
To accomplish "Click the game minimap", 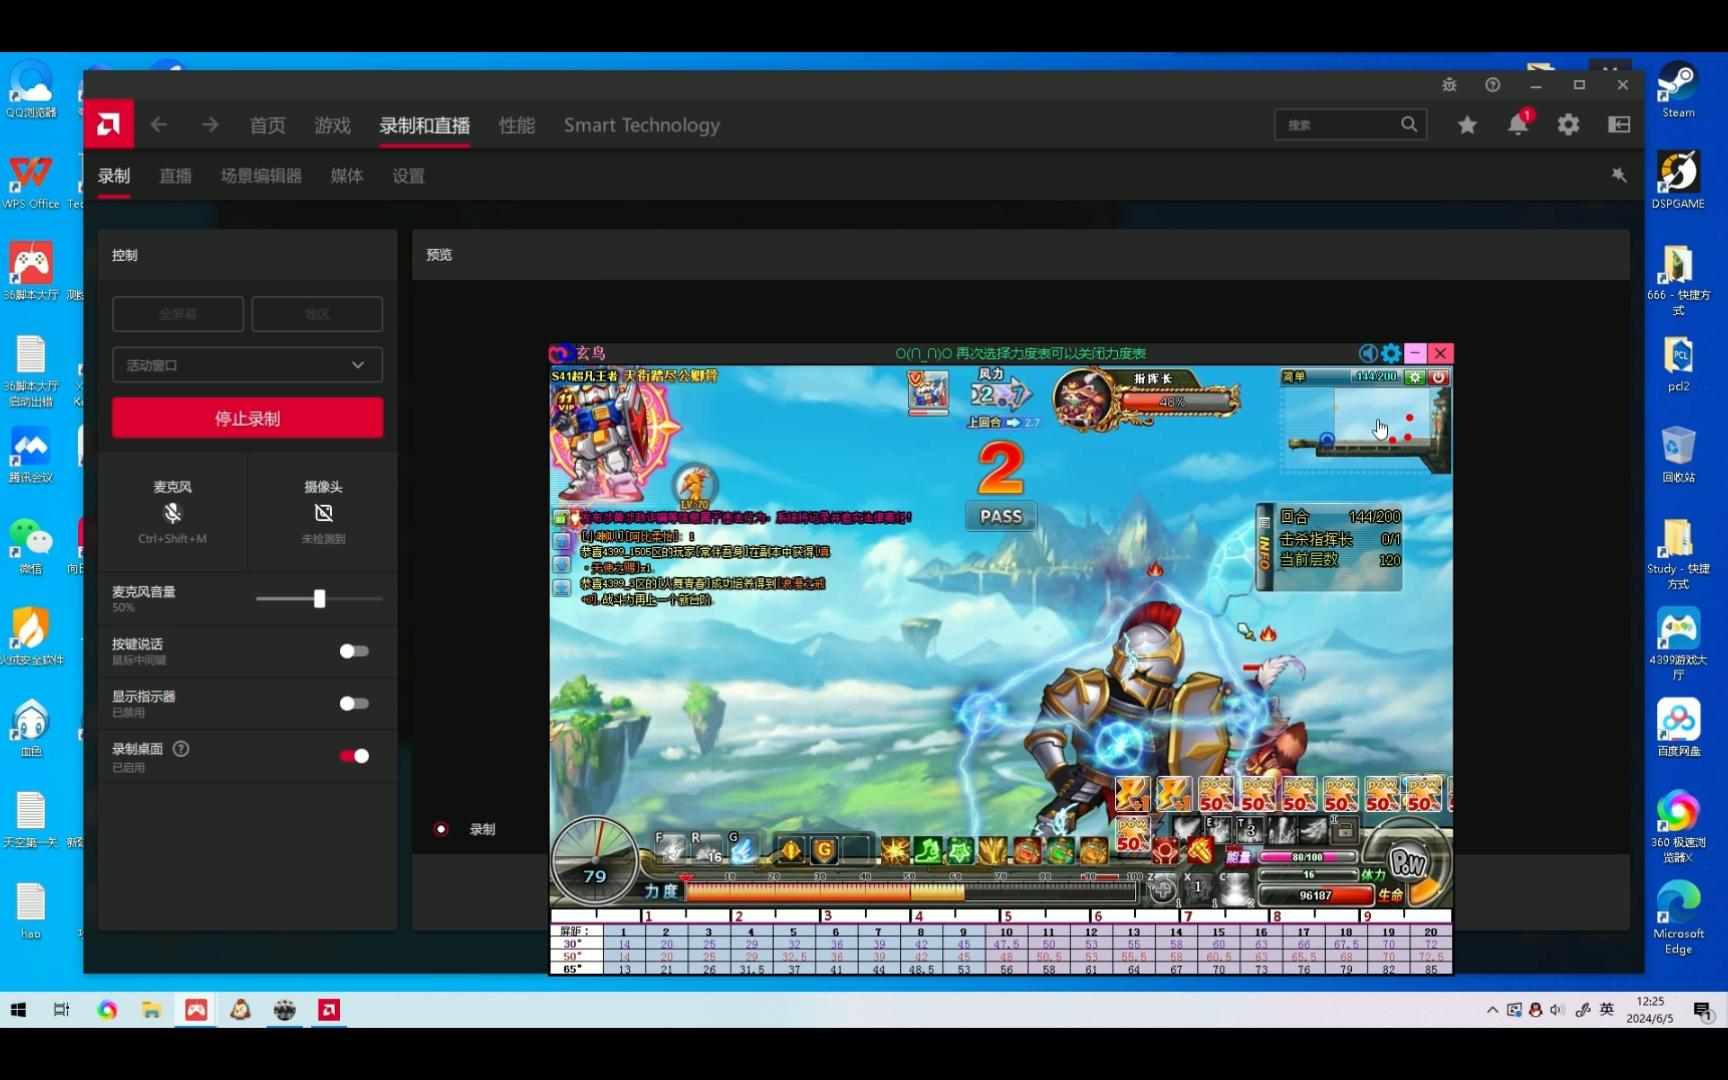I will 1365,428.
